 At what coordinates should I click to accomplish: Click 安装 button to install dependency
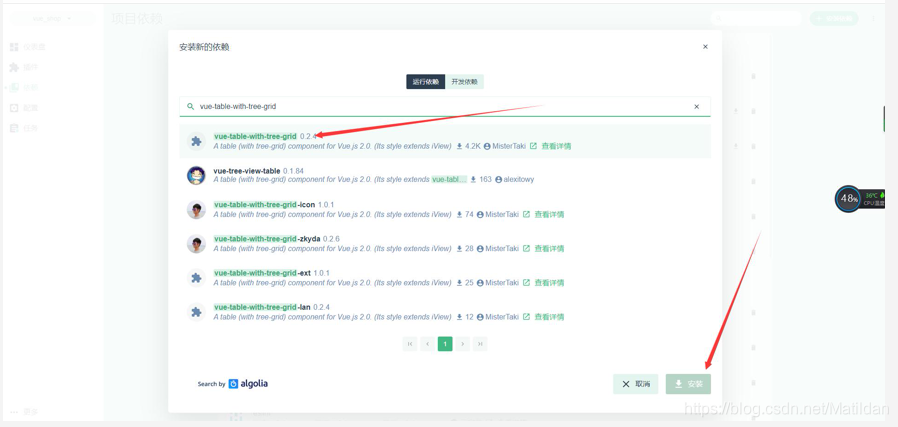(x=688, y=384)
